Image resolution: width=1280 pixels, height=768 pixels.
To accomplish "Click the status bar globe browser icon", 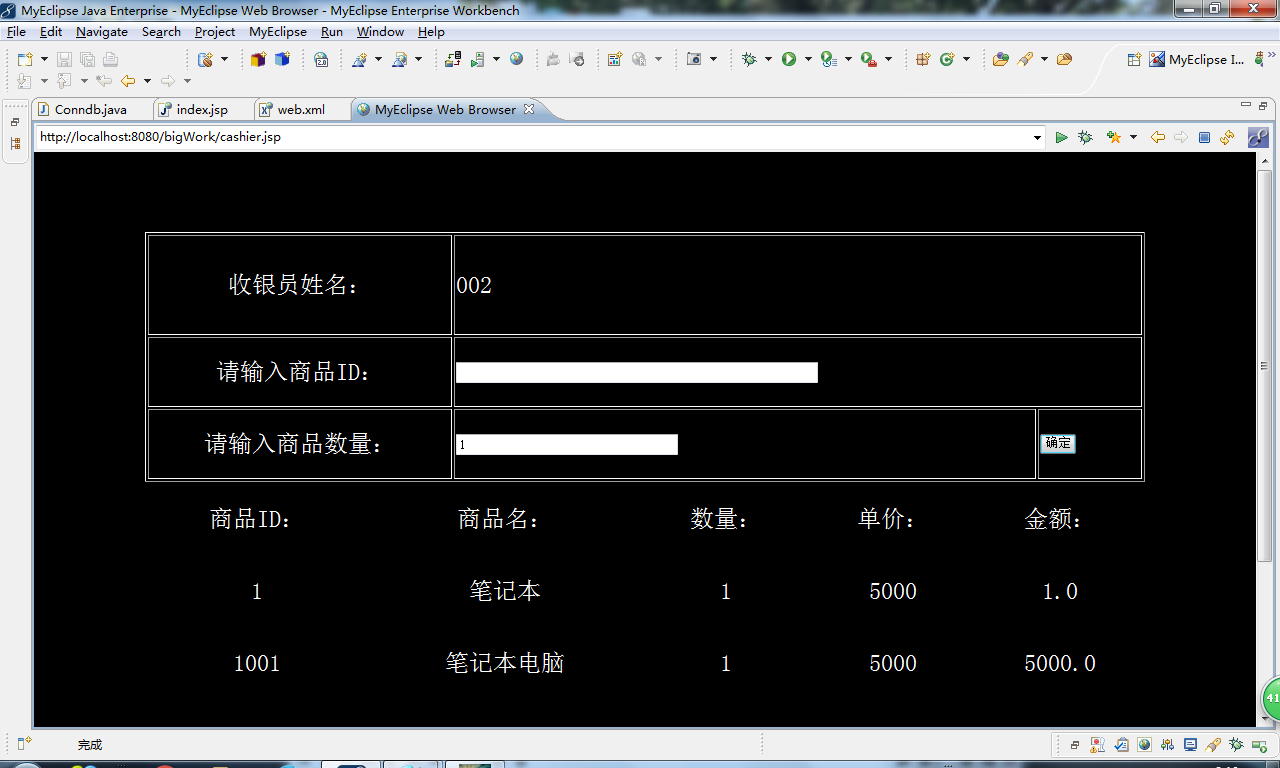I will [x=1144, y=745].
